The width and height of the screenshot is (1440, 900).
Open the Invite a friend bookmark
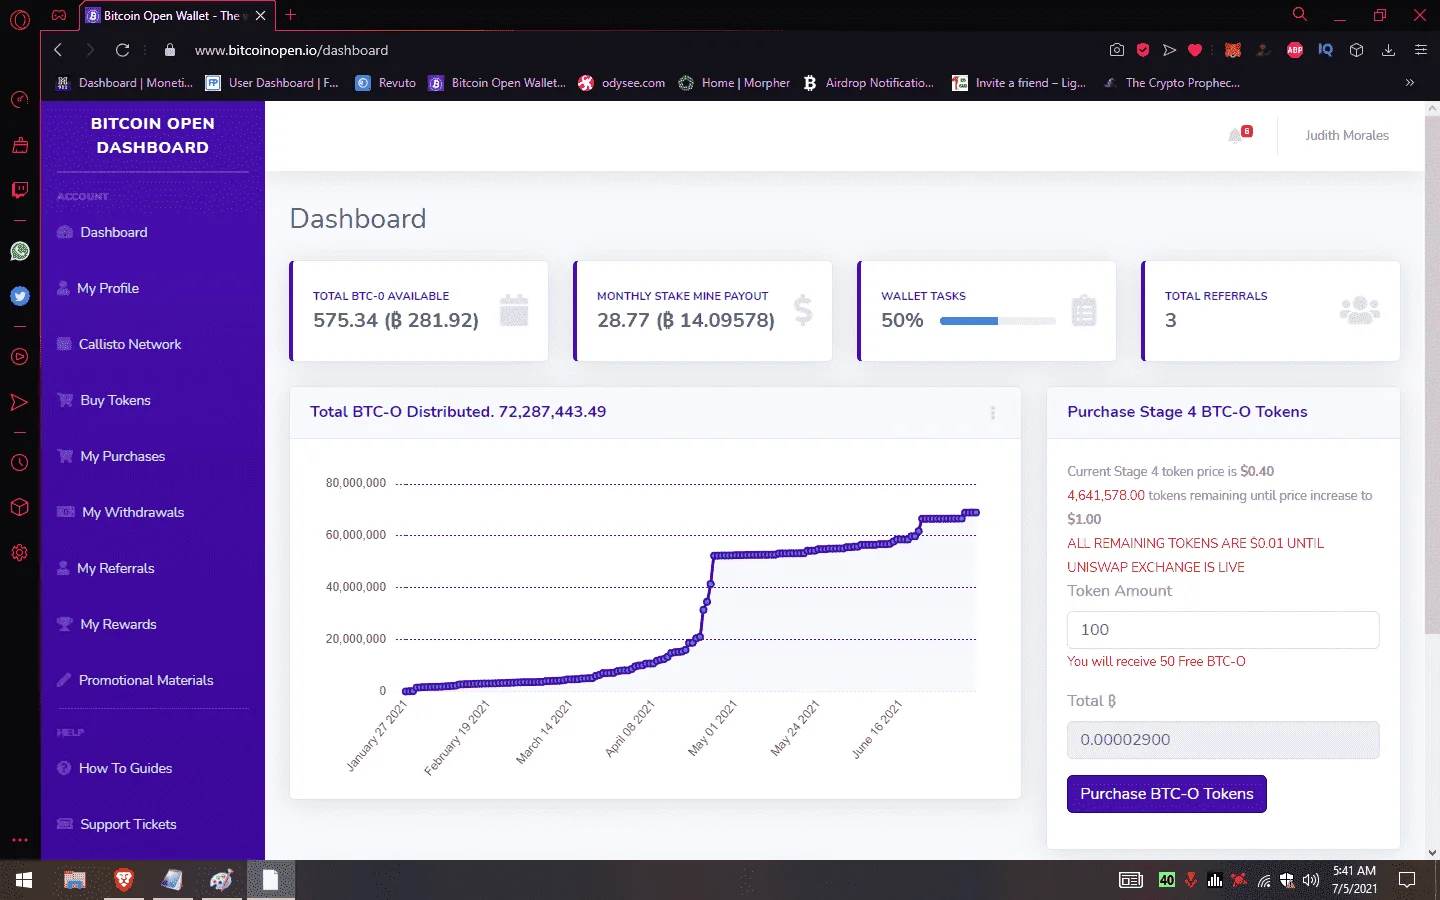click(x=1019, y=83)
